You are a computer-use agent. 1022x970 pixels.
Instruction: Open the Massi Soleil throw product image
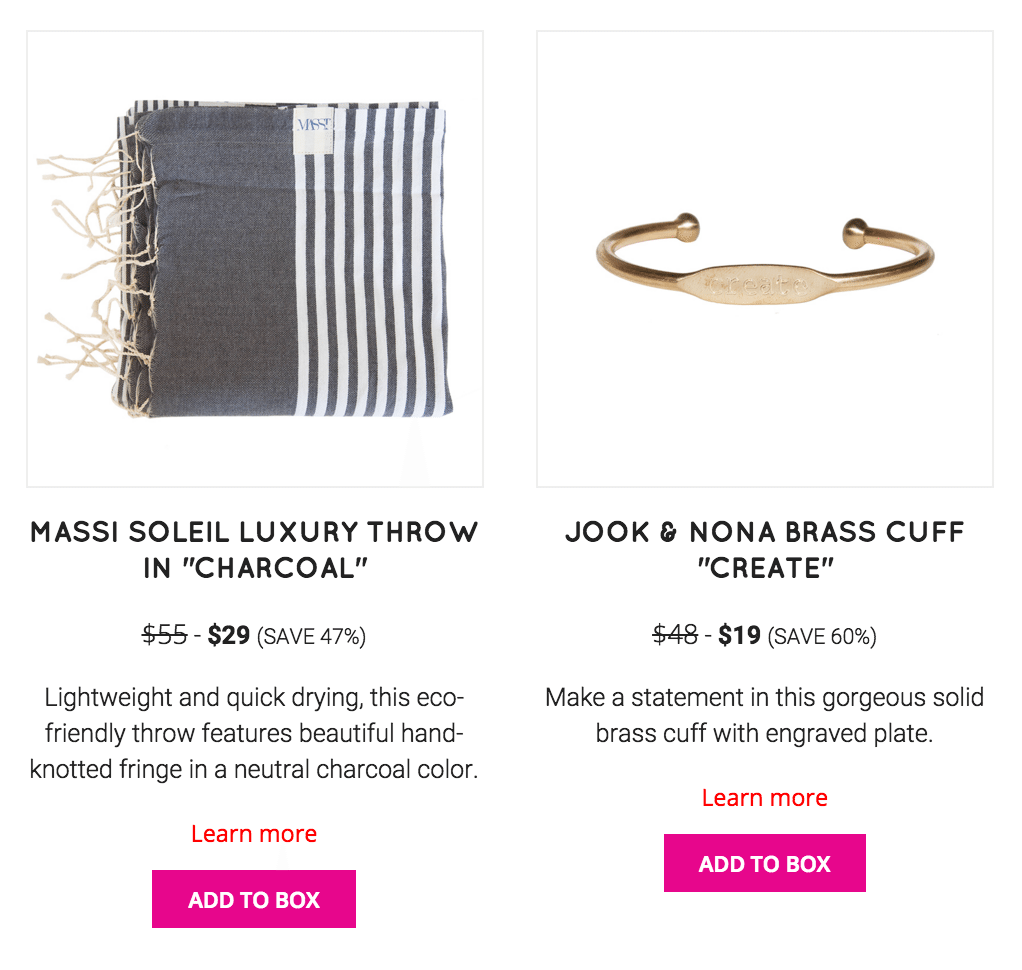[x=255, y=259]
